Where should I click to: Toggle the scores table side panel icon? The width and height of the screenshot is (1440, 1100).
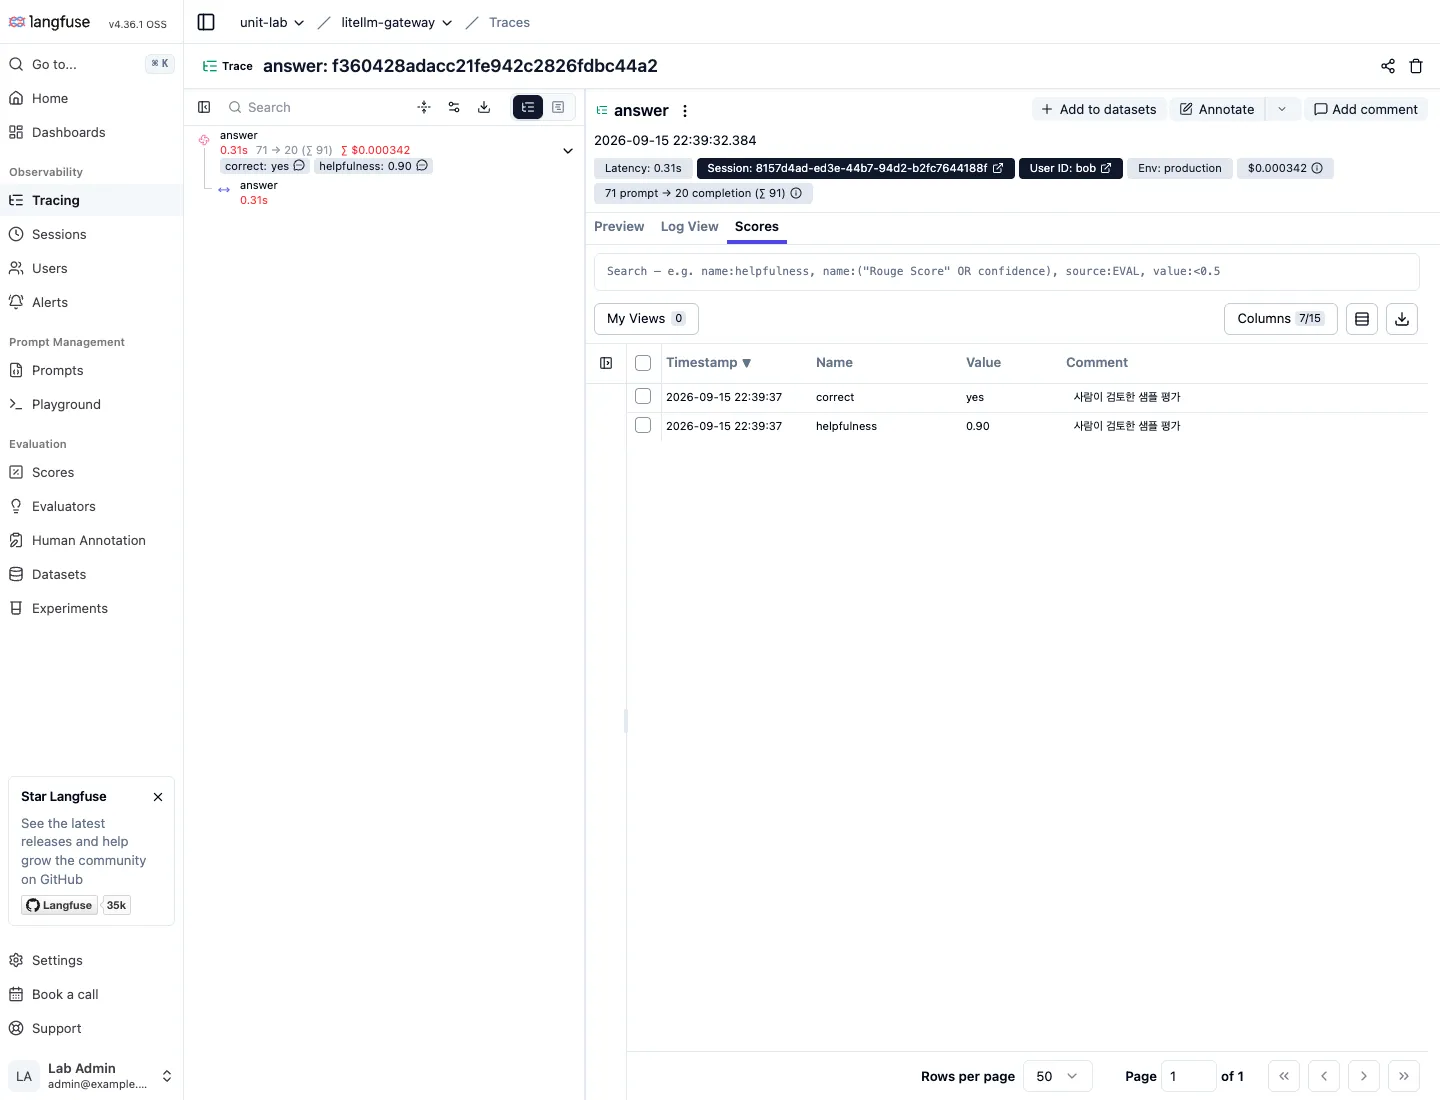click(x=606, y=363)
